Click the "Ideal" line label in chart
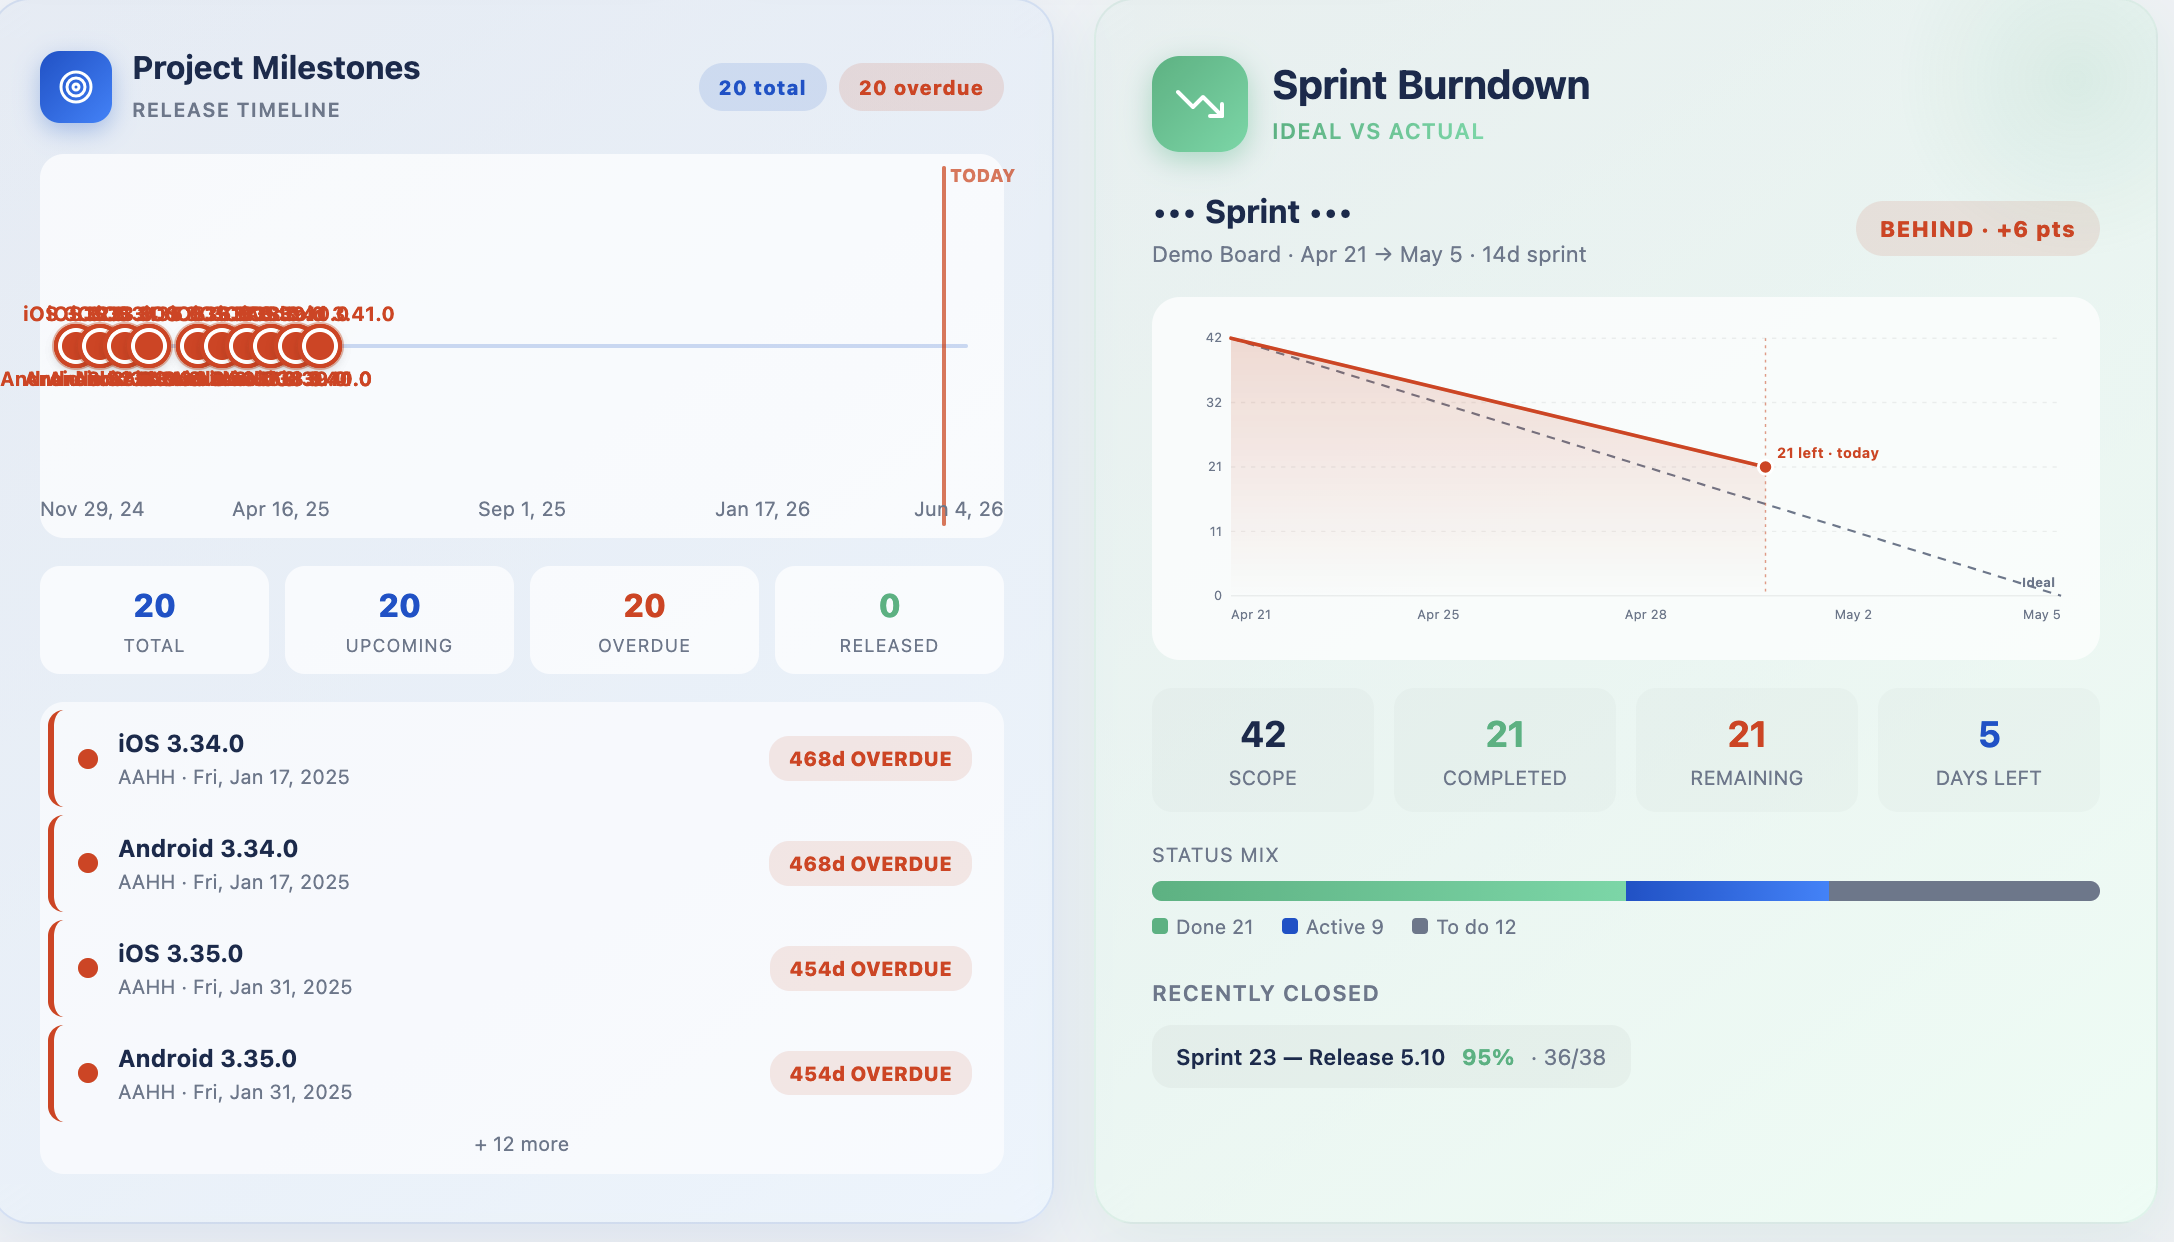Image resolution: width=2174 pixels, height=1242 pixels. (x=2038, y=582)
